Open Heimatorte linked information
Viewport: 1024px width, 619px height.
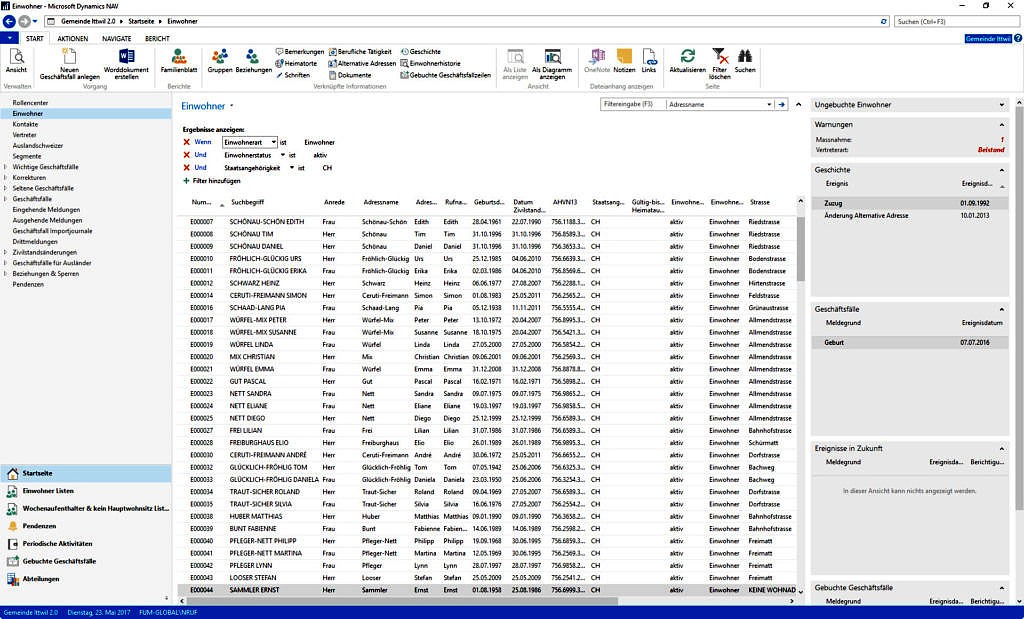296,63
